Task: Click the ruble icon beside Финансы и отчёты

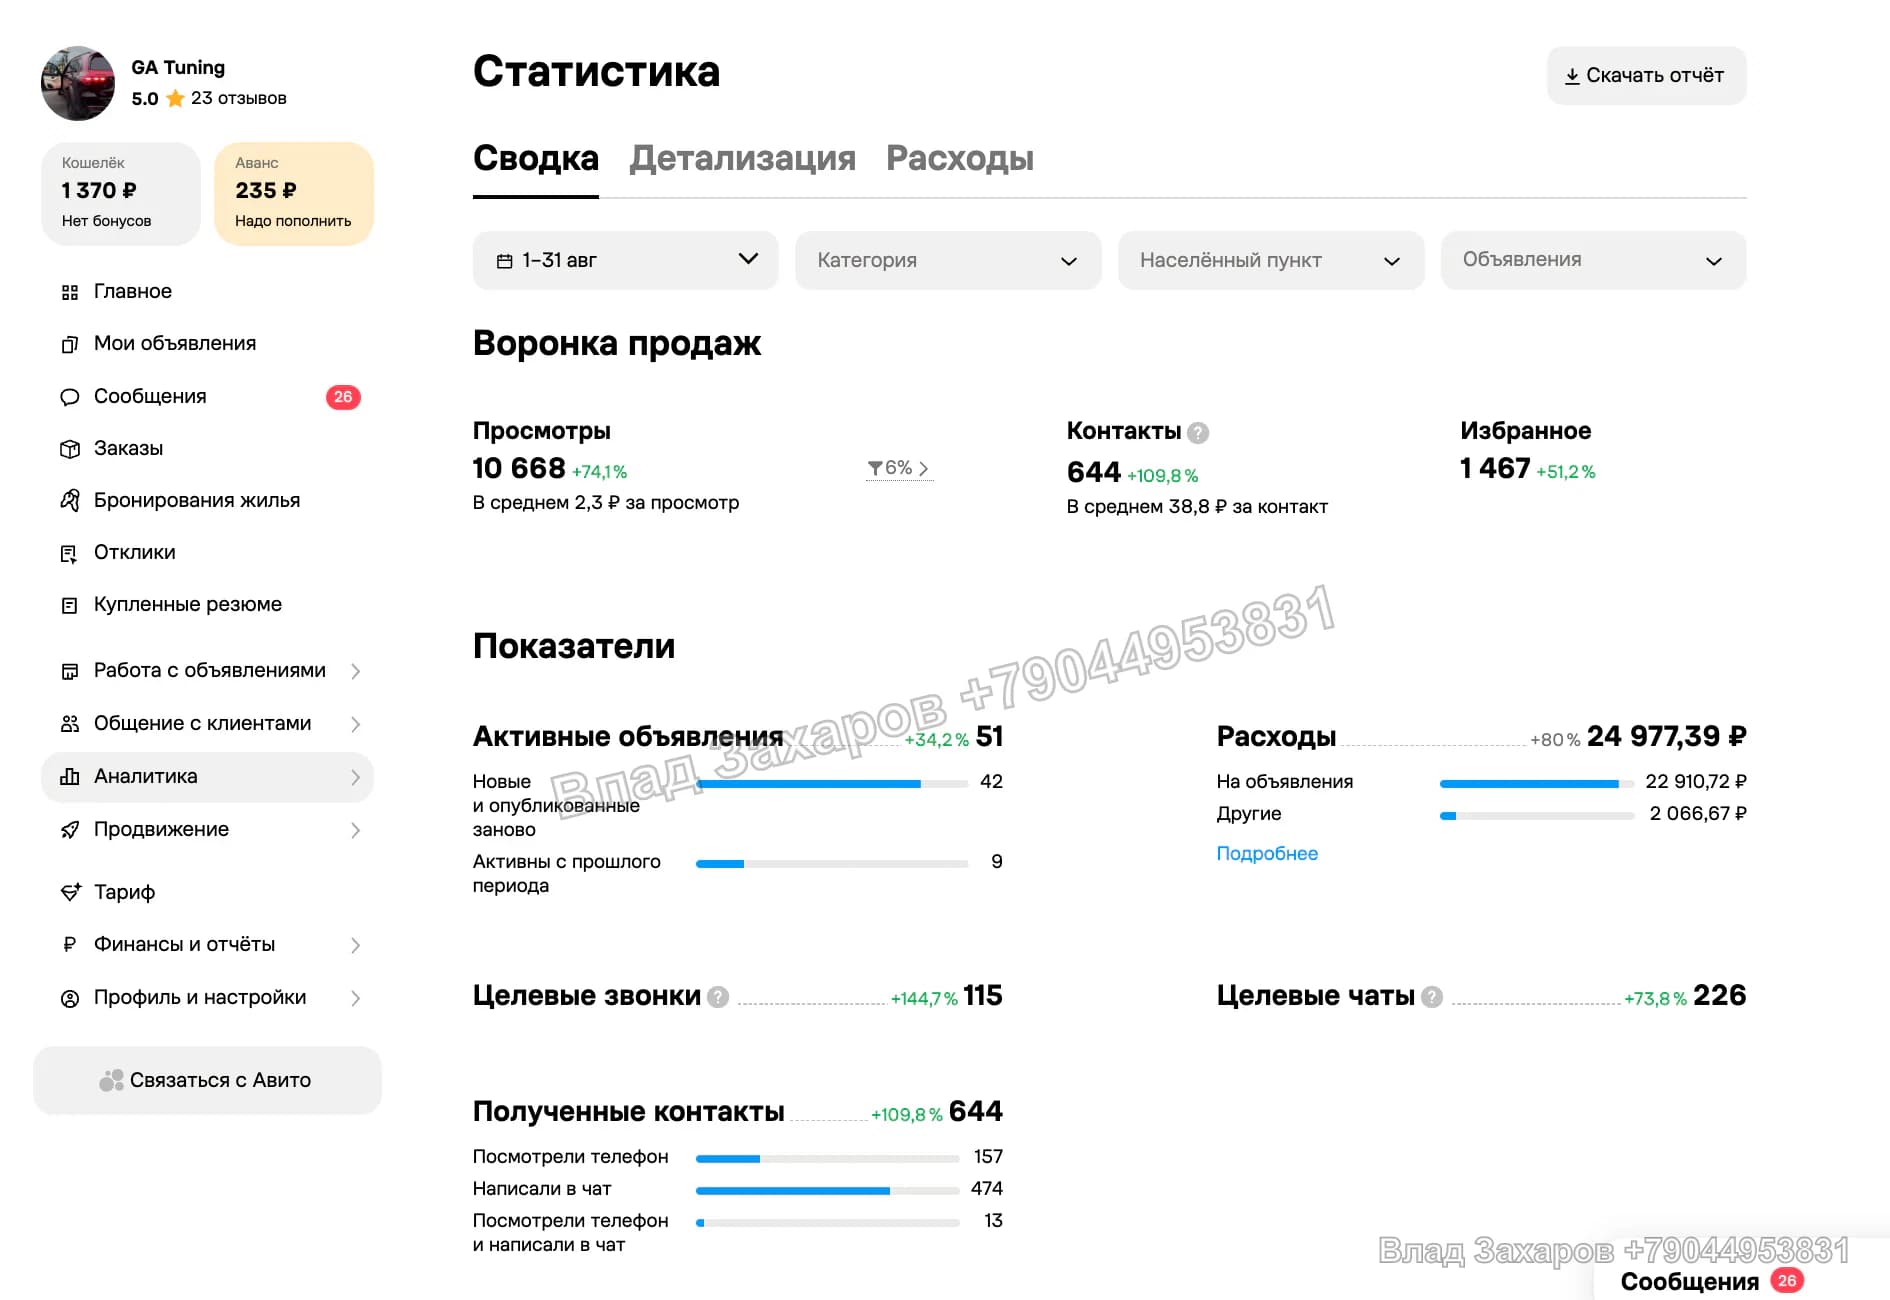Action: (69, 945)
